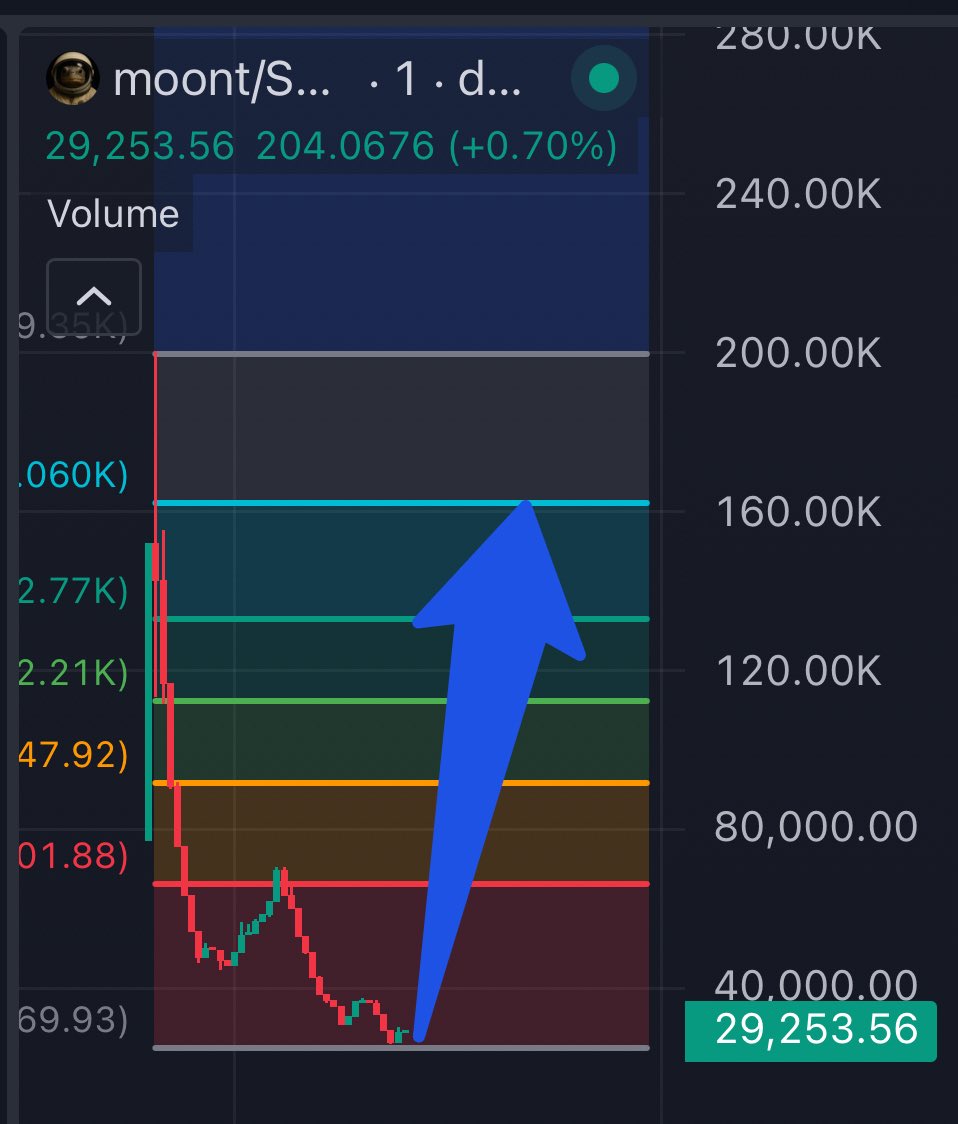The height and width of the screenshot is (1124, 958).
Task: Click the teal 2.77K) level label
Action: (x=73, y=591)
